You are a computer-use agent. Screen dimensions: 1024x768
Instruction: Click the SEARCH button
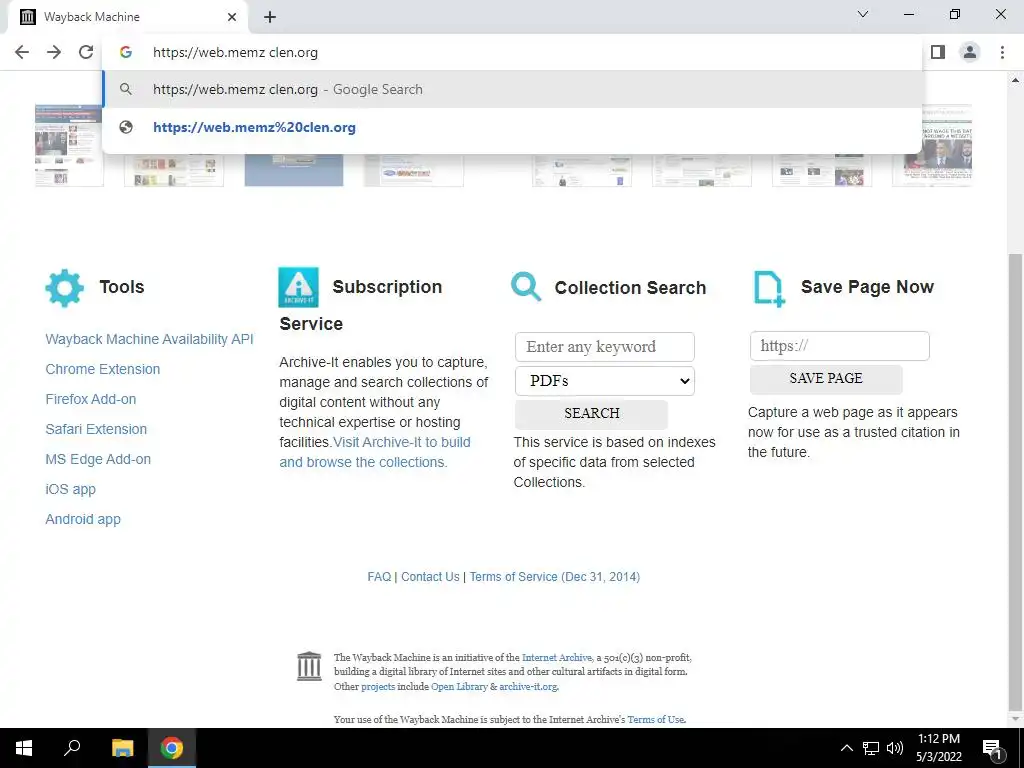(x=592, y=413)
